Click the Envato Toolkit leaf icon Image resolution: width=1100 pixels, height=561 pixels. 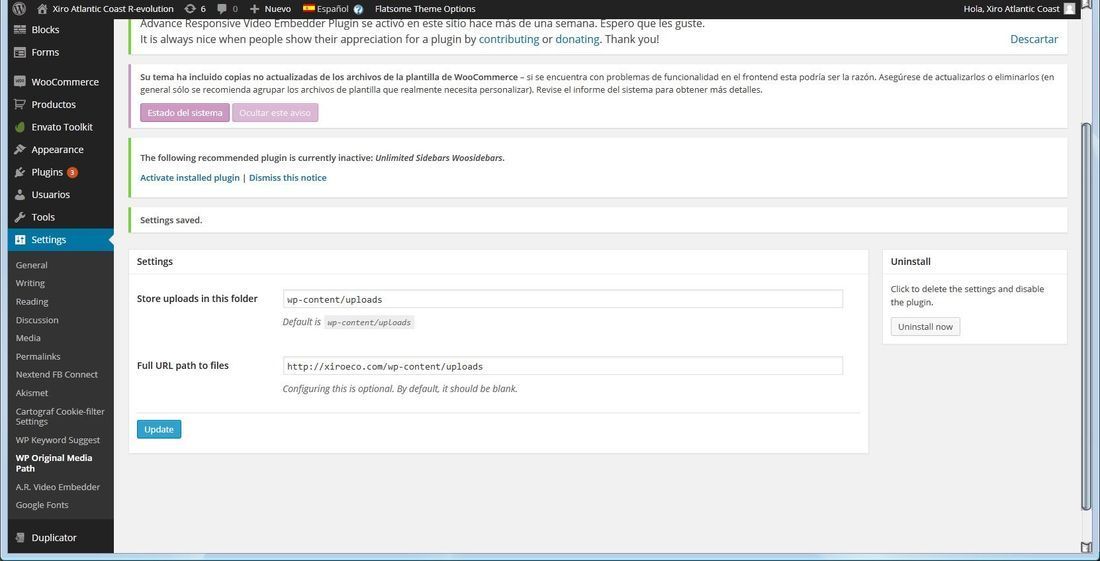pos(20,127)
